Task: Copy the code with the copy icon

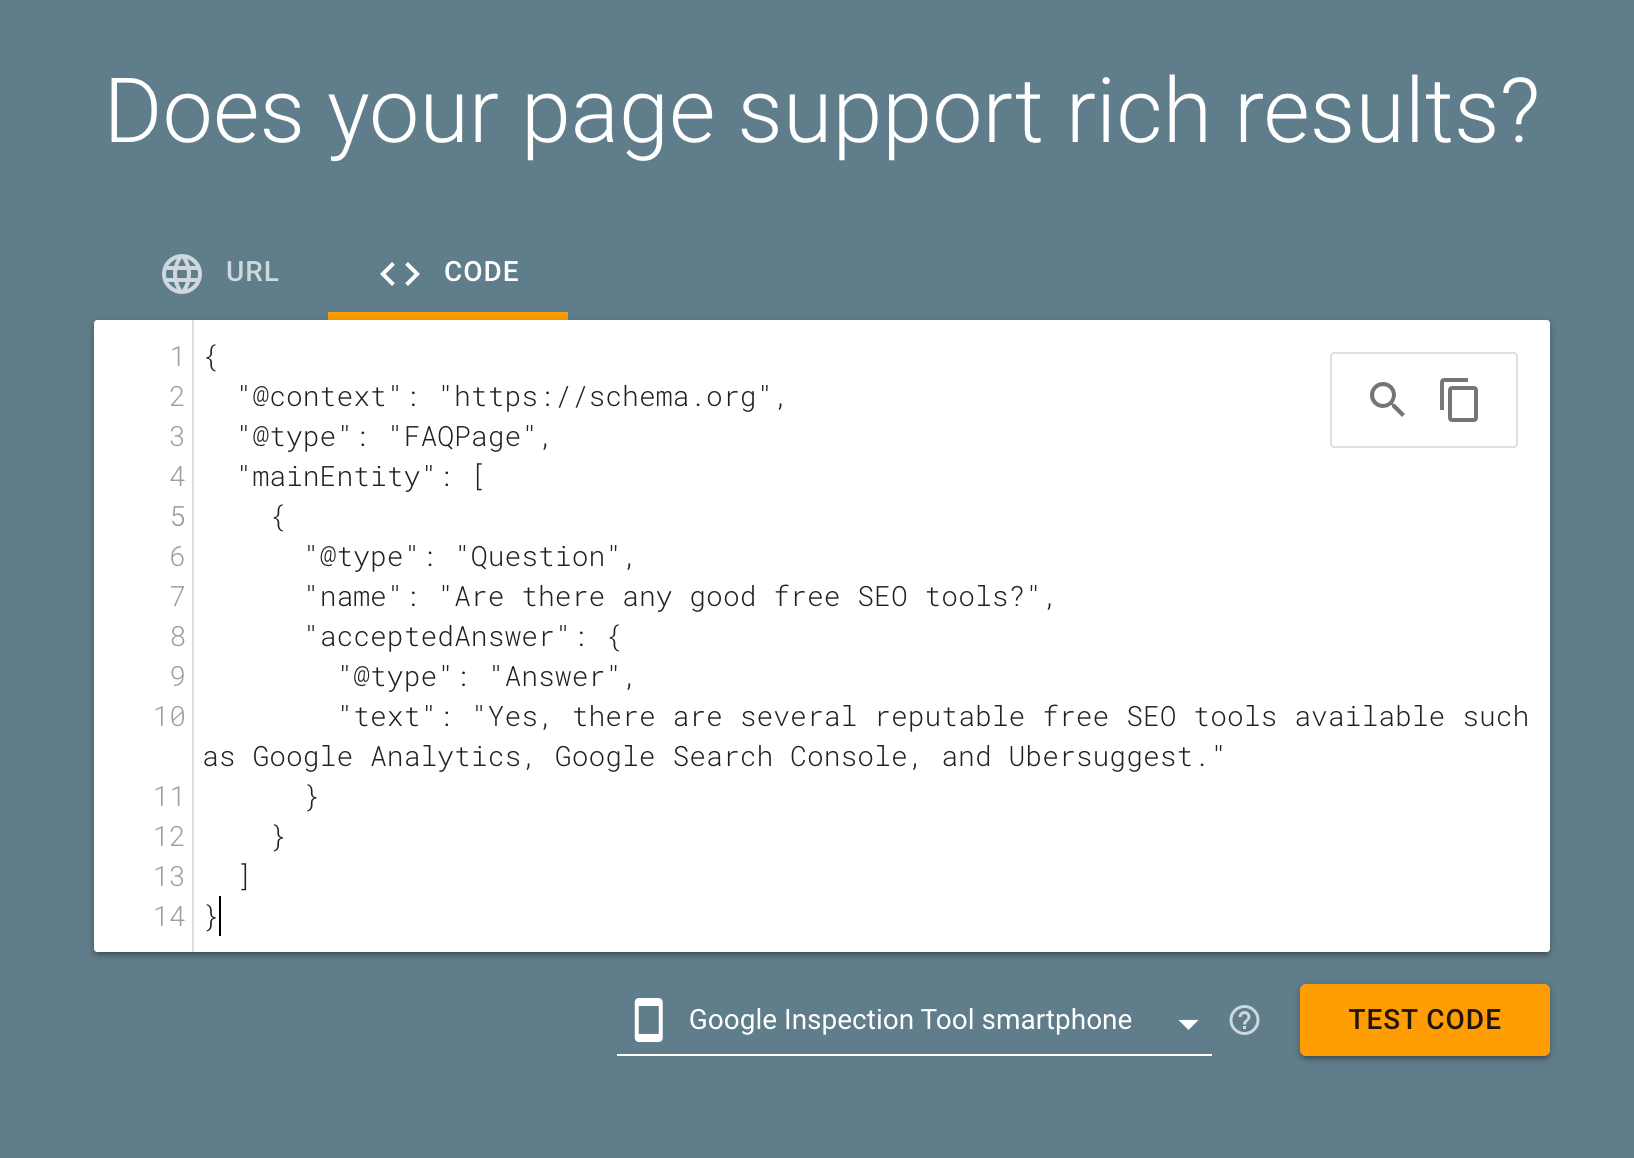Action: point(1459,399)
